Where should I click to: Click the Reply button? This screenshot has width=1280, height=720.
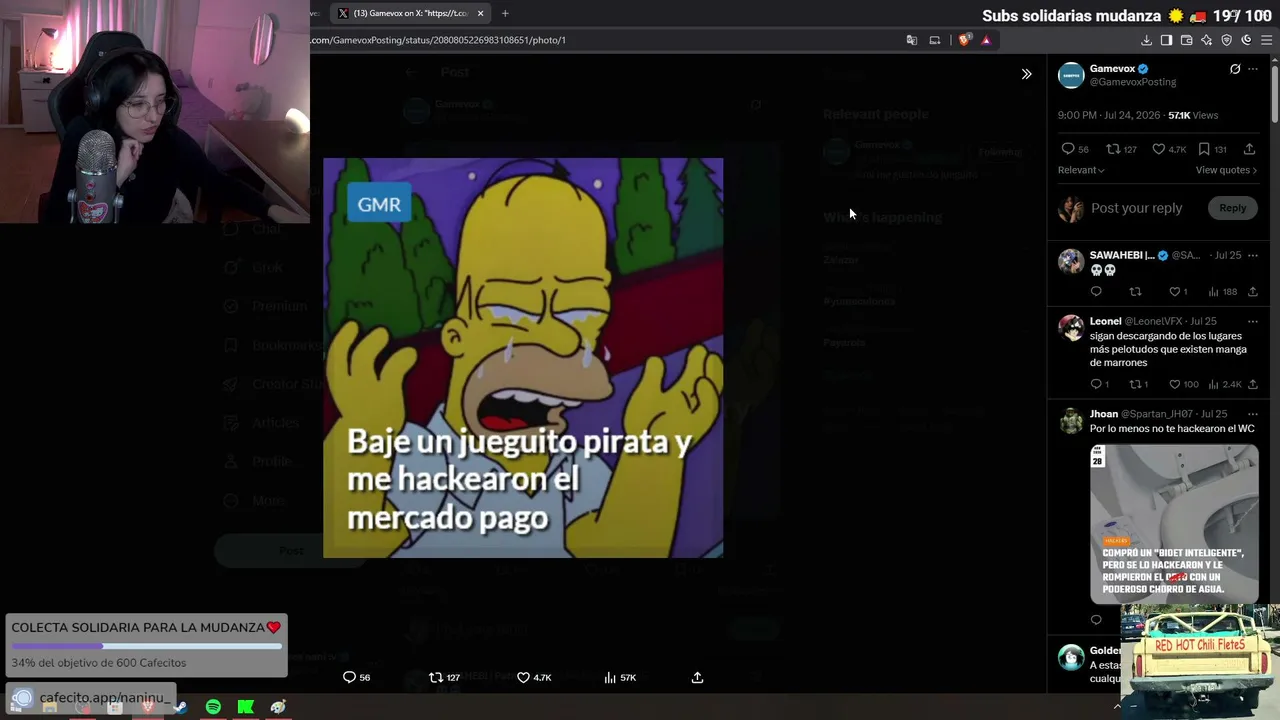coord(1233,208)
